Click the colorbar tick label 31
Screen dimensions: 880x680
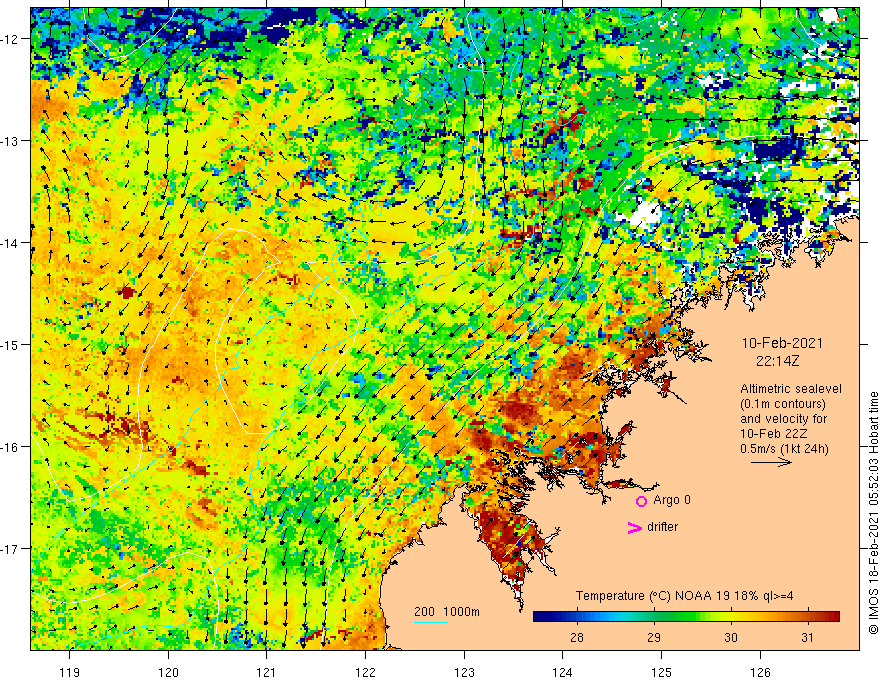(x=807, y=637)
